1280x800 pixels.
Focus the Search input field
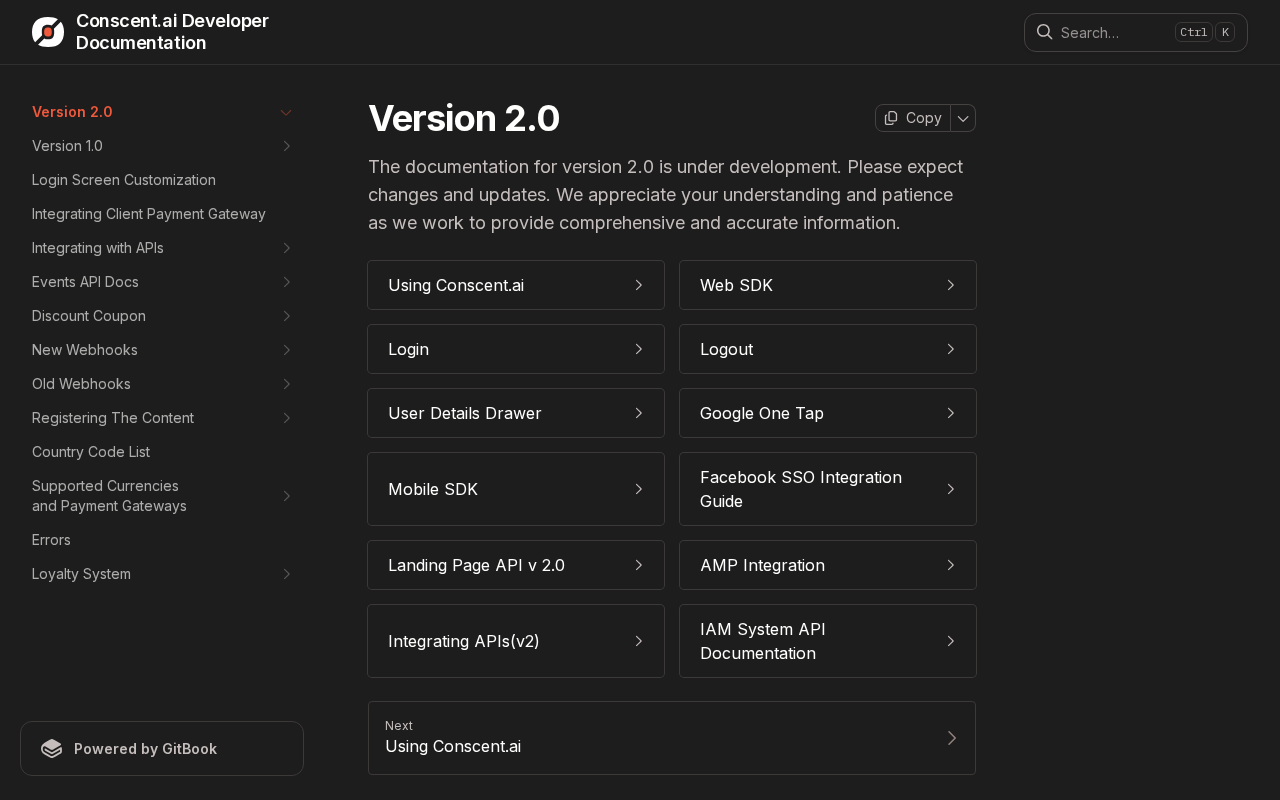coord(1136,32)
